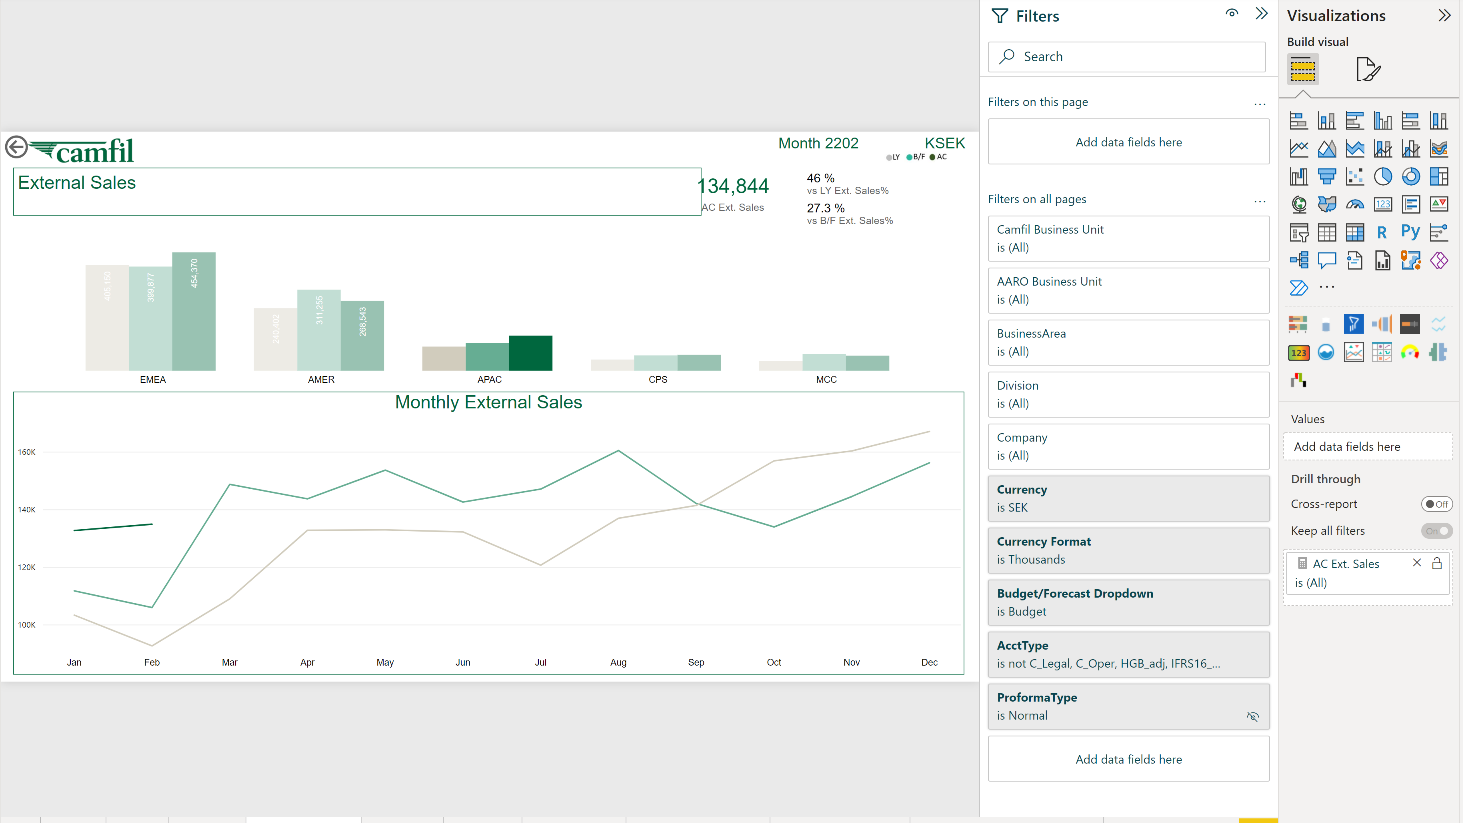Click the Values Add data fields well
This screenshot has width=1463, height=823.
[1368, 447]
